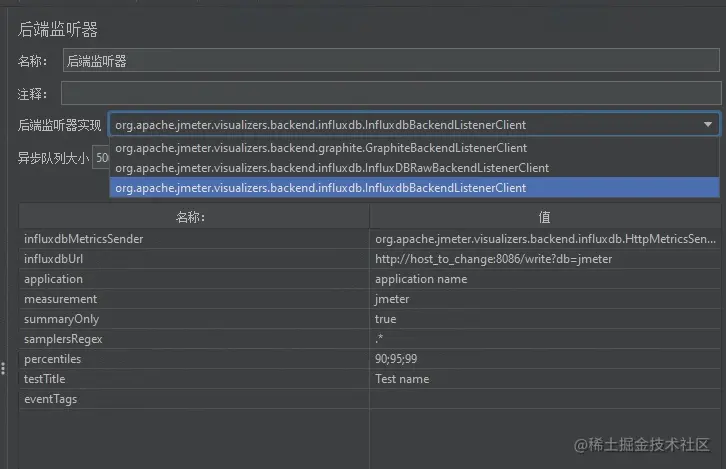This screenshot has height=469, width=726.
Task: Click the 名称 table column header
Action: tap(194, 216)
